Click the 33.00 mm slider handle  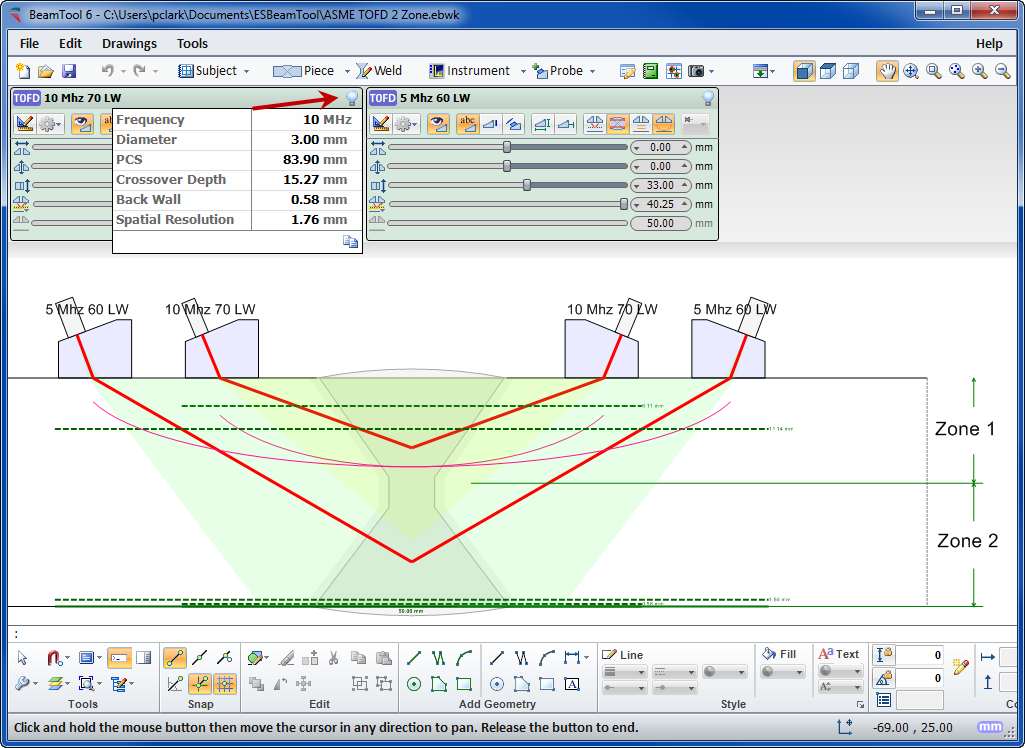coord(527,185)
